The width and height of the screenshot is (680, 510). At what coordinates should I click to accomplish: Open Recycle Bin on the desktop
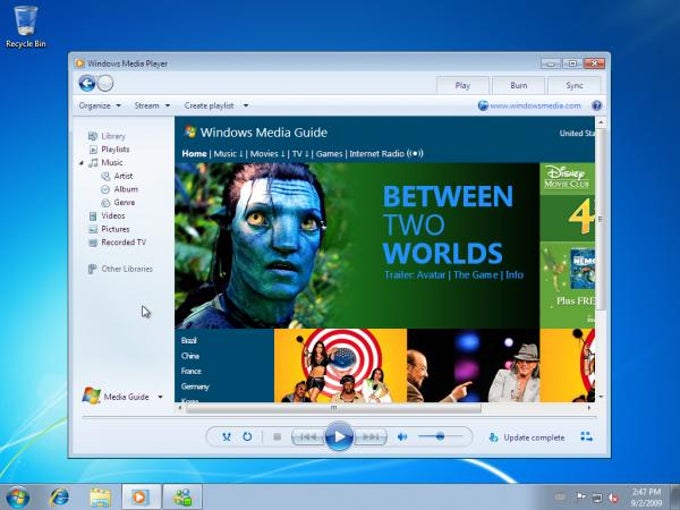26,25
